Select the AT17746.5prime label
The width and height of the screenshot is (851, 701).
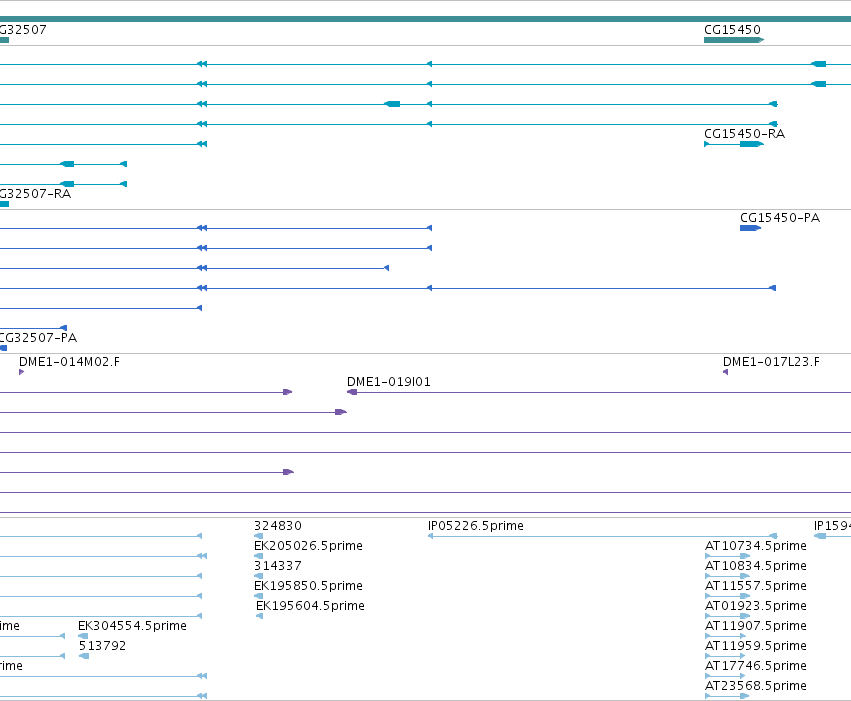(755, 666)
